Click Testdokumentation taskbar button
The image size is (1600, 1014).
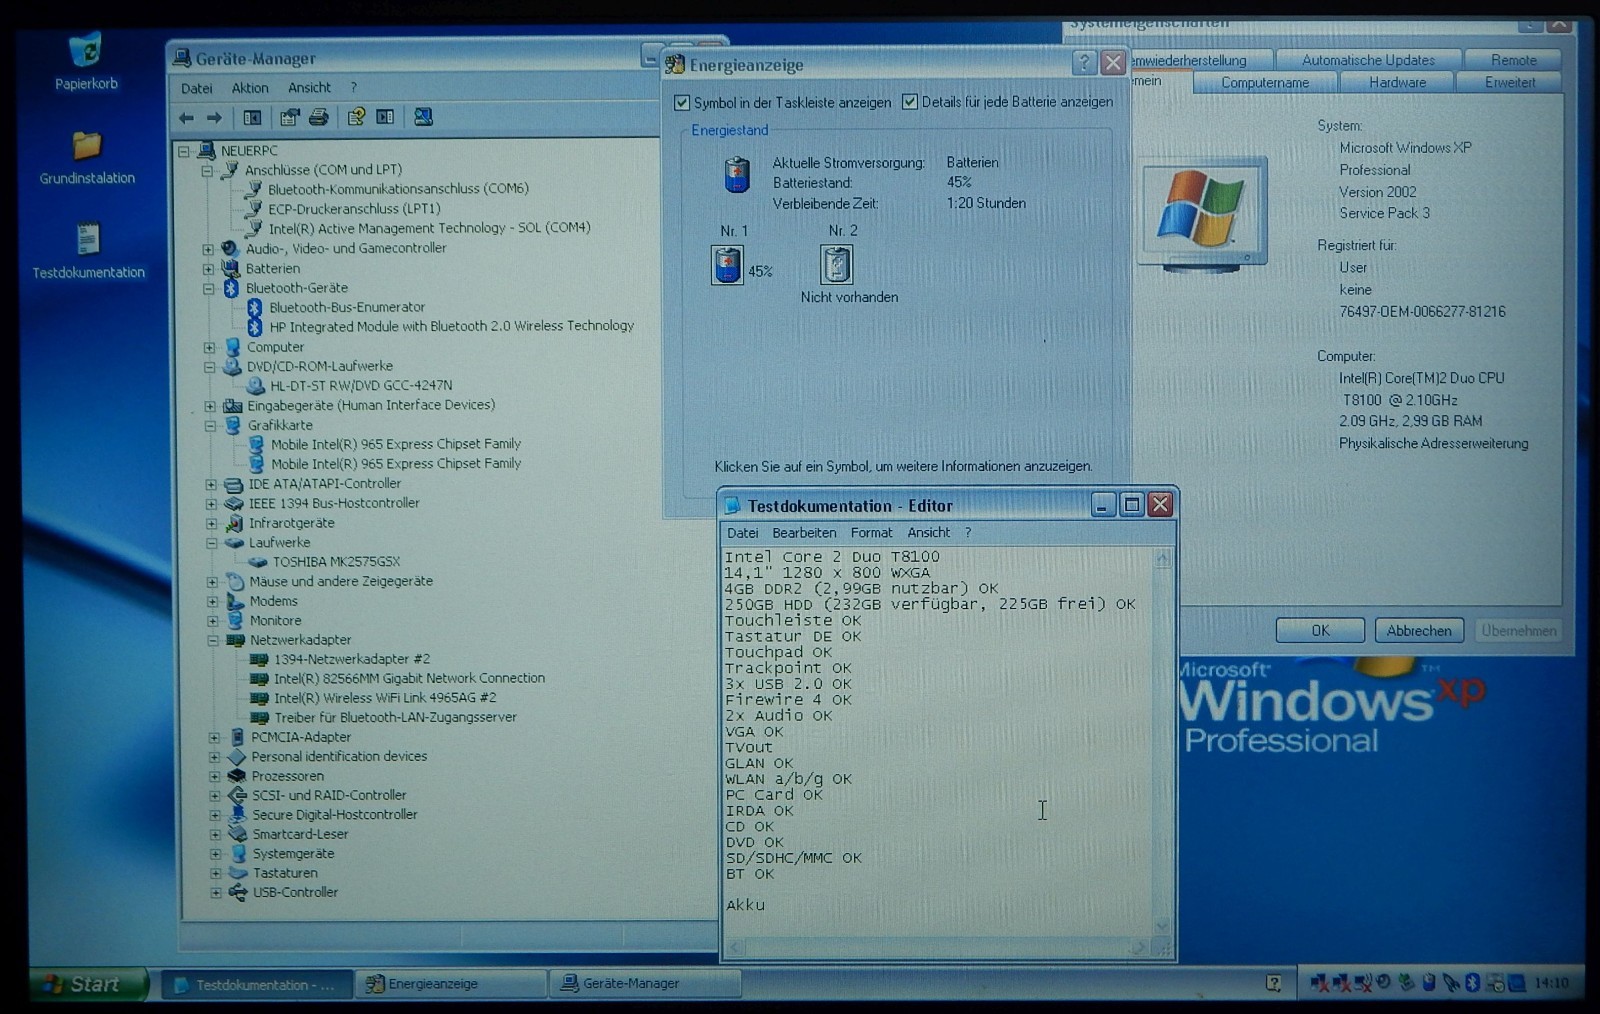tap(258, 985)
